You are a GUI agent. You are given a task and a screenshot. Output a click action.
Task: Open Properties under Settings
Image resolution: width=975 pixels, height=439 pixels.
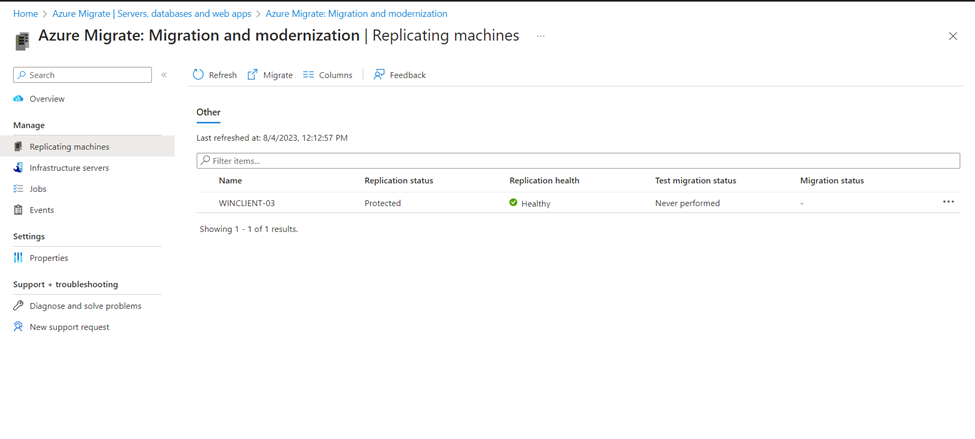(x=49, y=258)
